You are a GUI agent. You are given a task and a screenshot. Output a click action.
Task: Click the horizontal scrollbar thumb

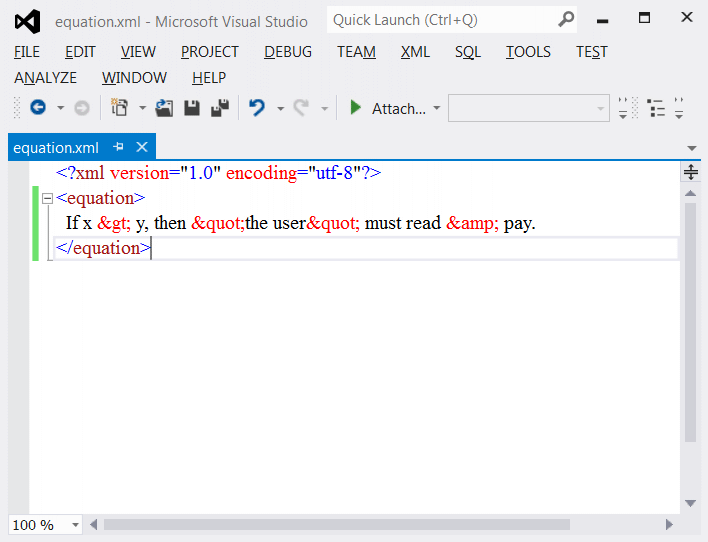pos(337,524)
